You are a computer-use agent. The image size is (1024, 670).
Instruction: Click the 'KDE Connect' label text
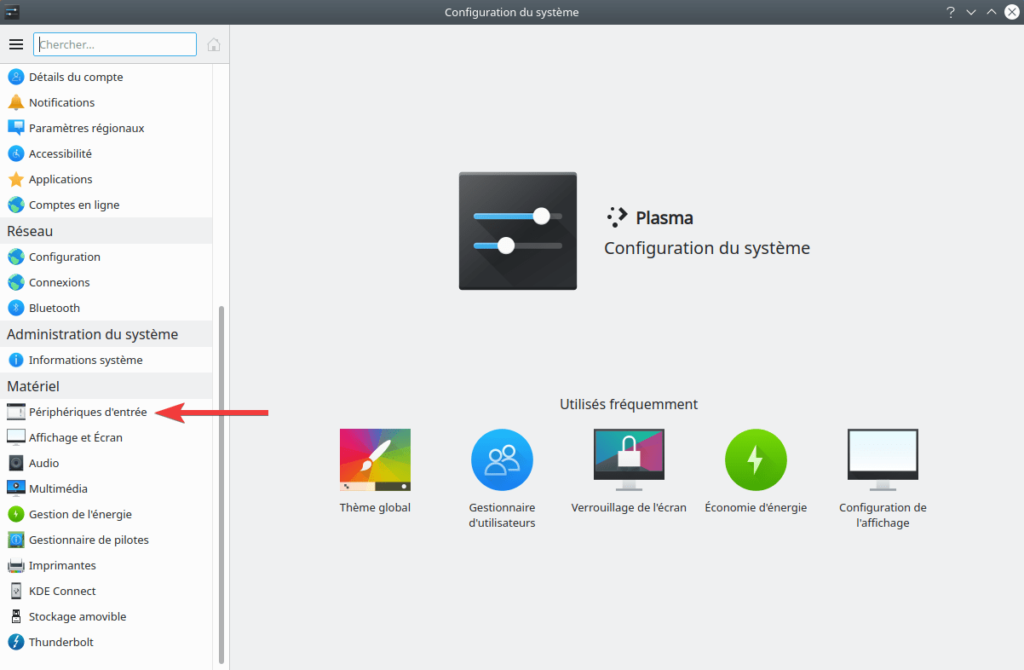point(62,591)
